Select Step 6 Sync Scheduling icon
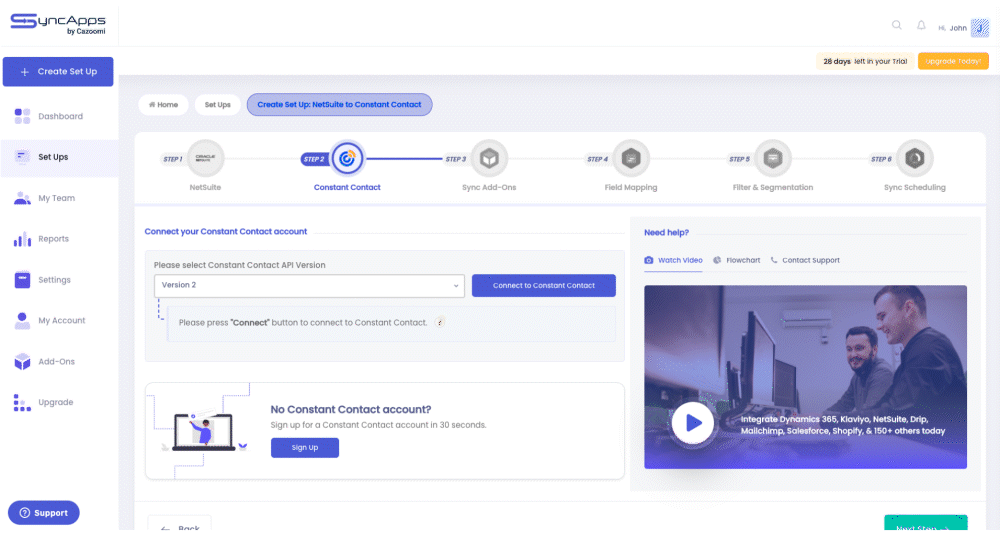 [x=915, y=158]
